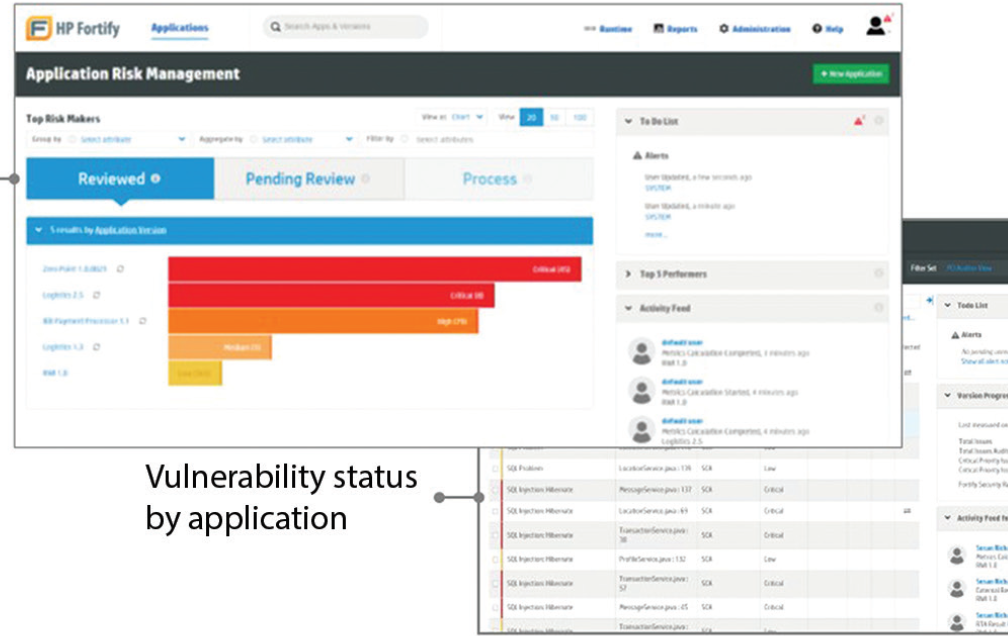Select the Reviewed tab
1008x636 pixels.
pyautogui.click(x=120, y=179)
